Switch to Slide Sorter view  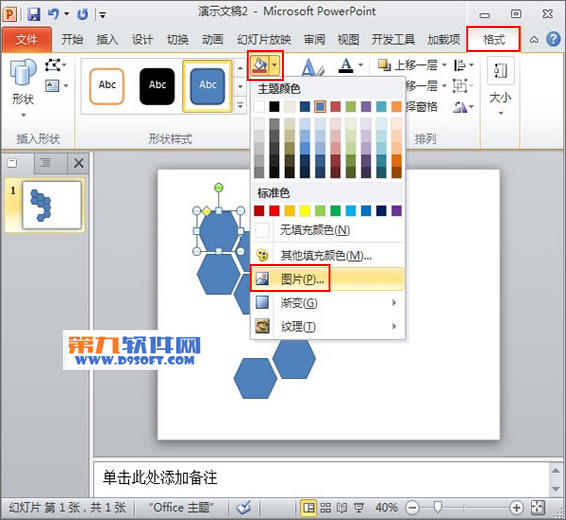pyautogui.click(x=326, y=508)
